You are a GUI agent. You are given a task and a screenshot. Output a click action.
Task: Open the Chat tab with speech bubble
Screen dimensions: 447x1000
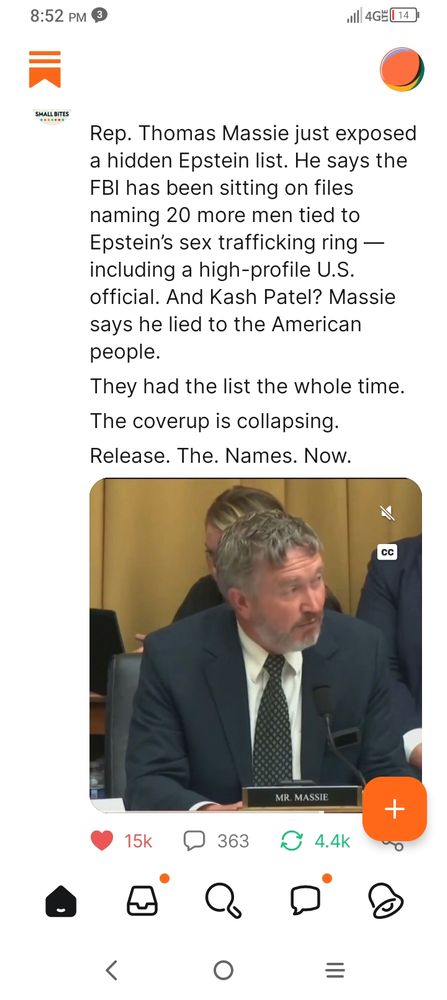click(x=305, y=901)
